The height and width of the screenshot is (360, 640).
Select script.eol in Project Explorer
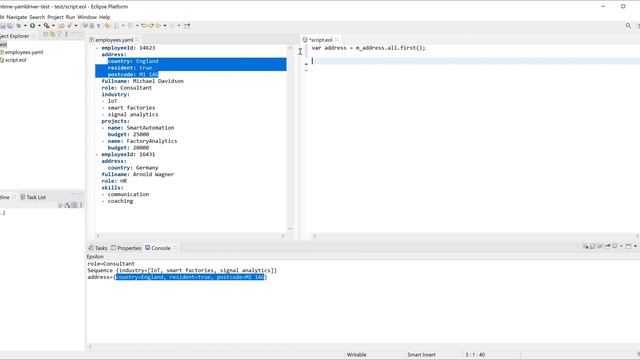15,60
